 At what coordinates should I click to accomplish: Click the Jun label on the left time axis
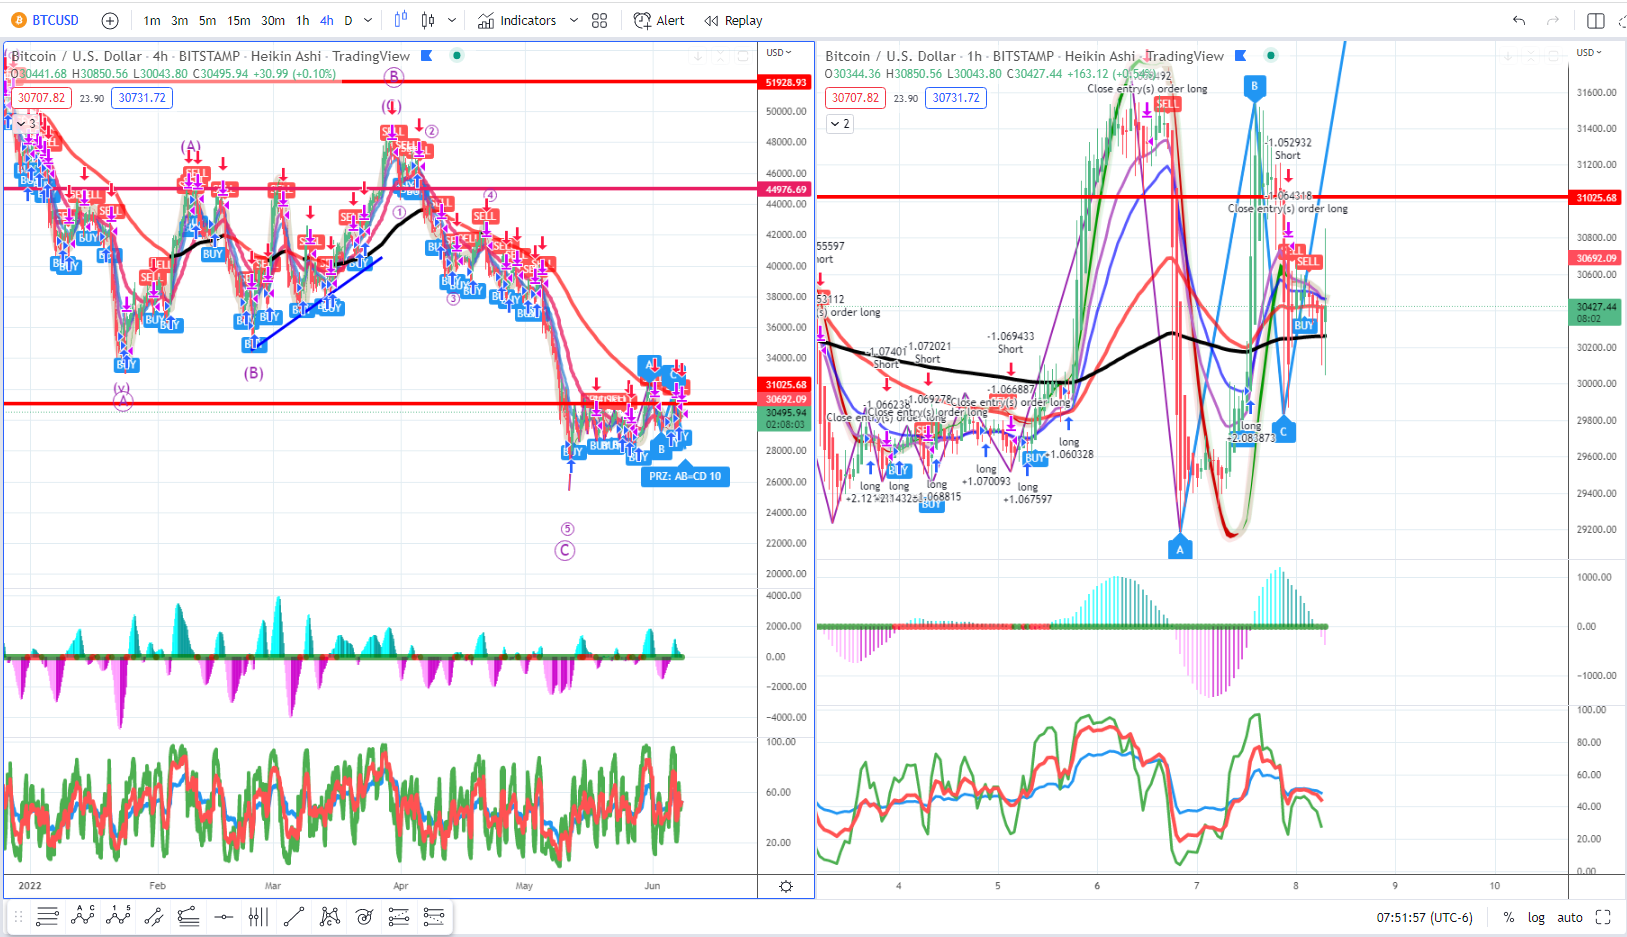coord(652,886)
